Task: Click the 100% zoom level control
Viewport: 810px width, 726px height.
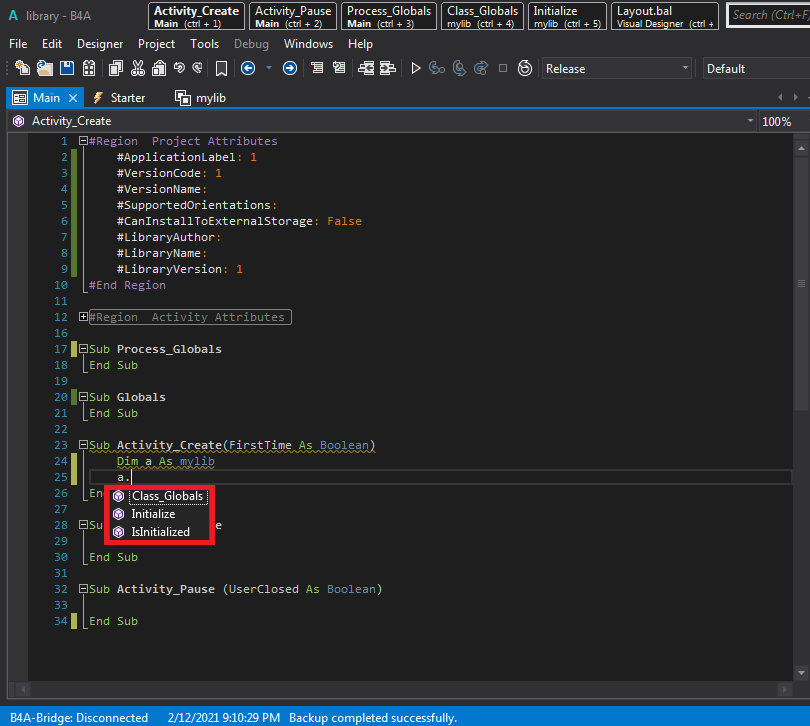Action: click(777, 121)
